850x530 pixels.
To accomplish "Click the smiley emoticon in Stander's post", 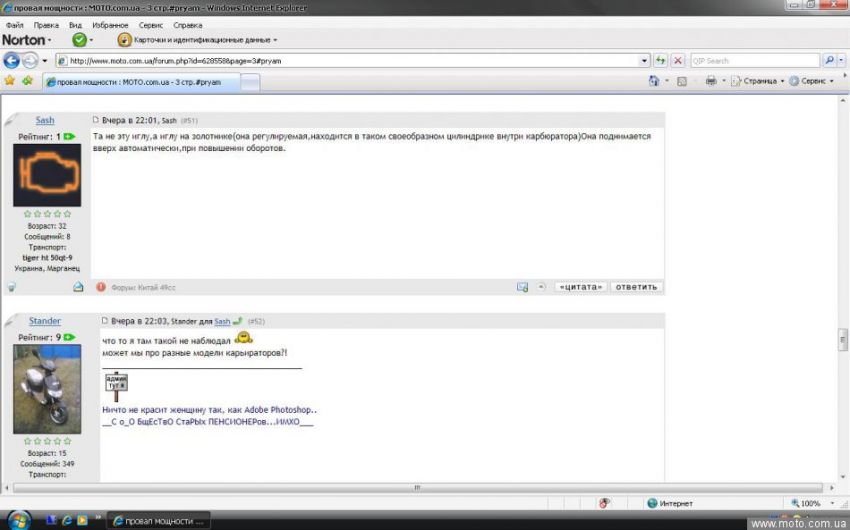I will pos(243,338).
